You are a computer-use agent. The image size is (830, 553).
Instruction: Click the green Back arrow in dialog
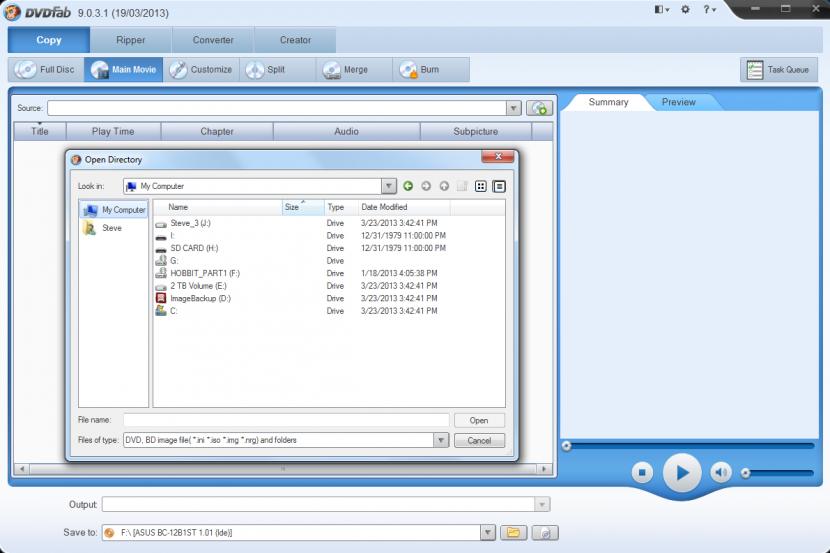point(408,186)
